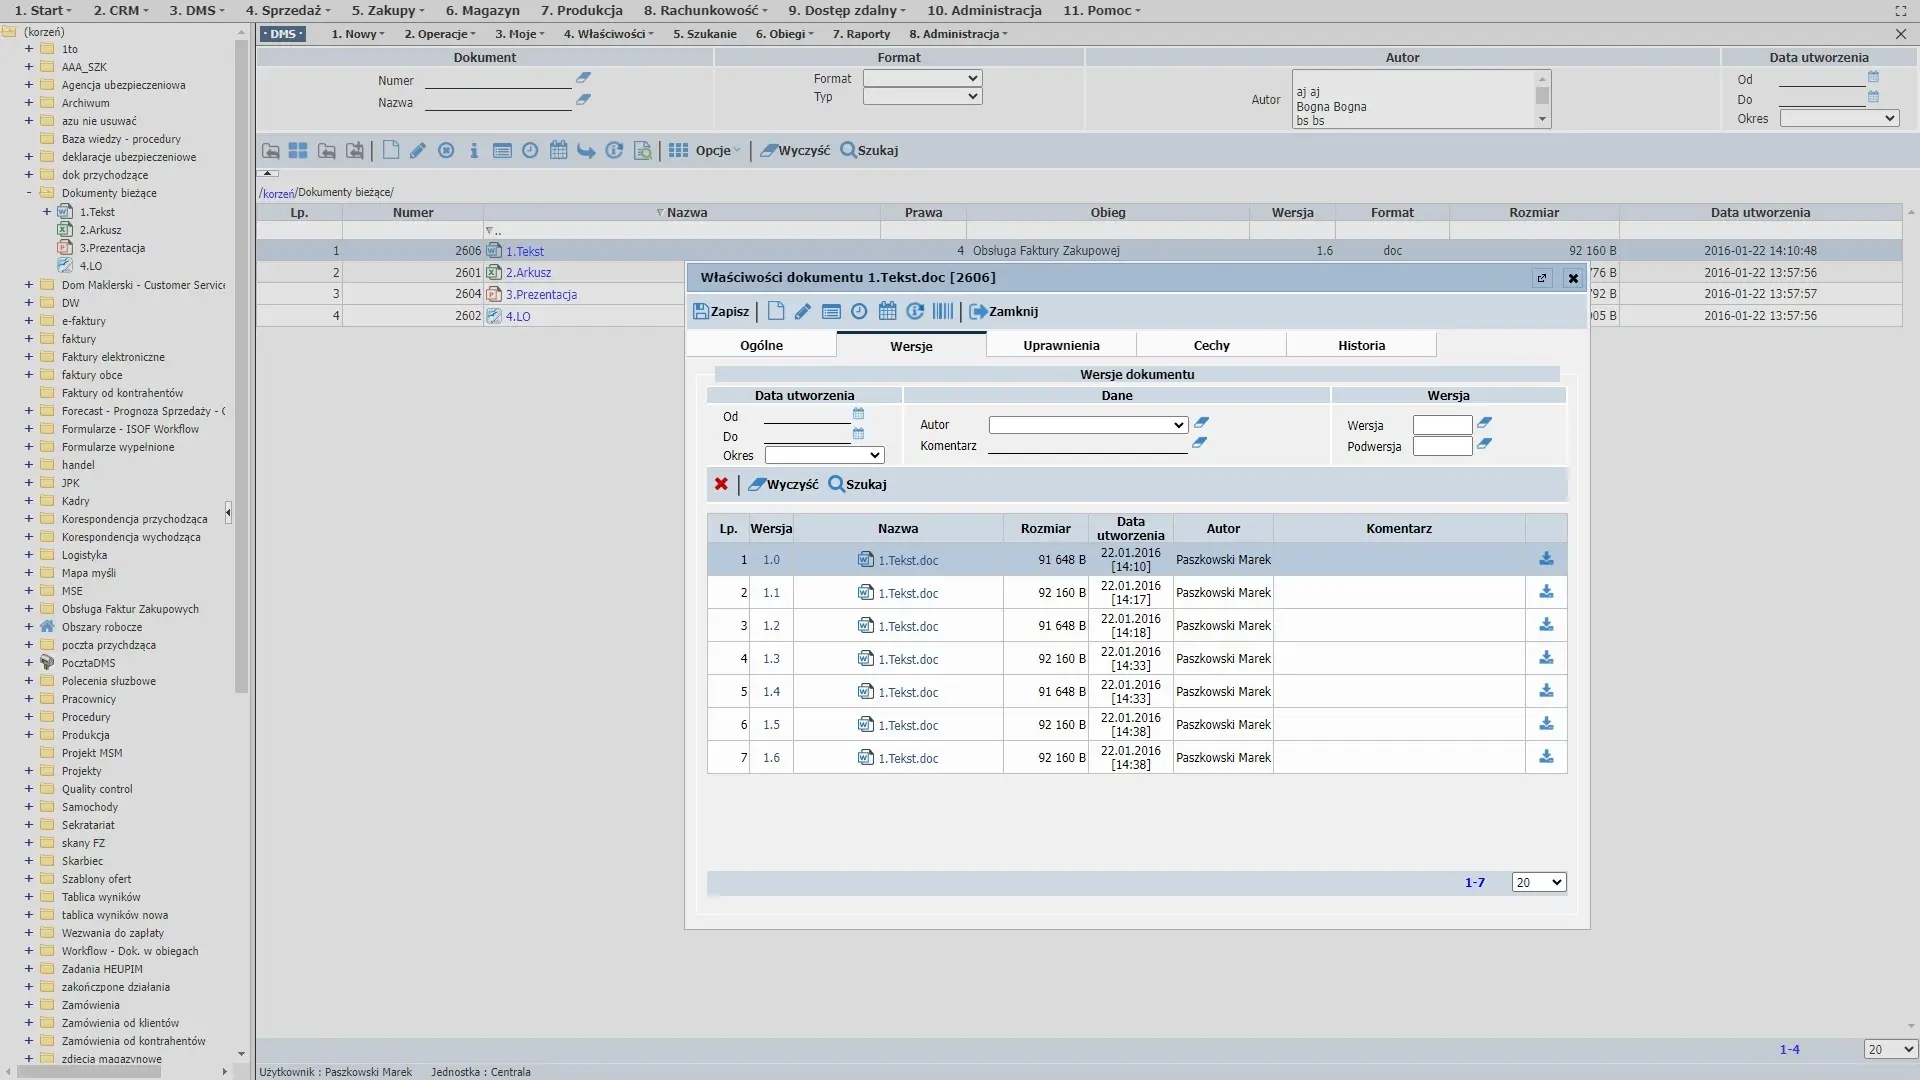Click barcode icon in properties toolbar
Screen dimensions: 1920x1080
click(942, 312)
